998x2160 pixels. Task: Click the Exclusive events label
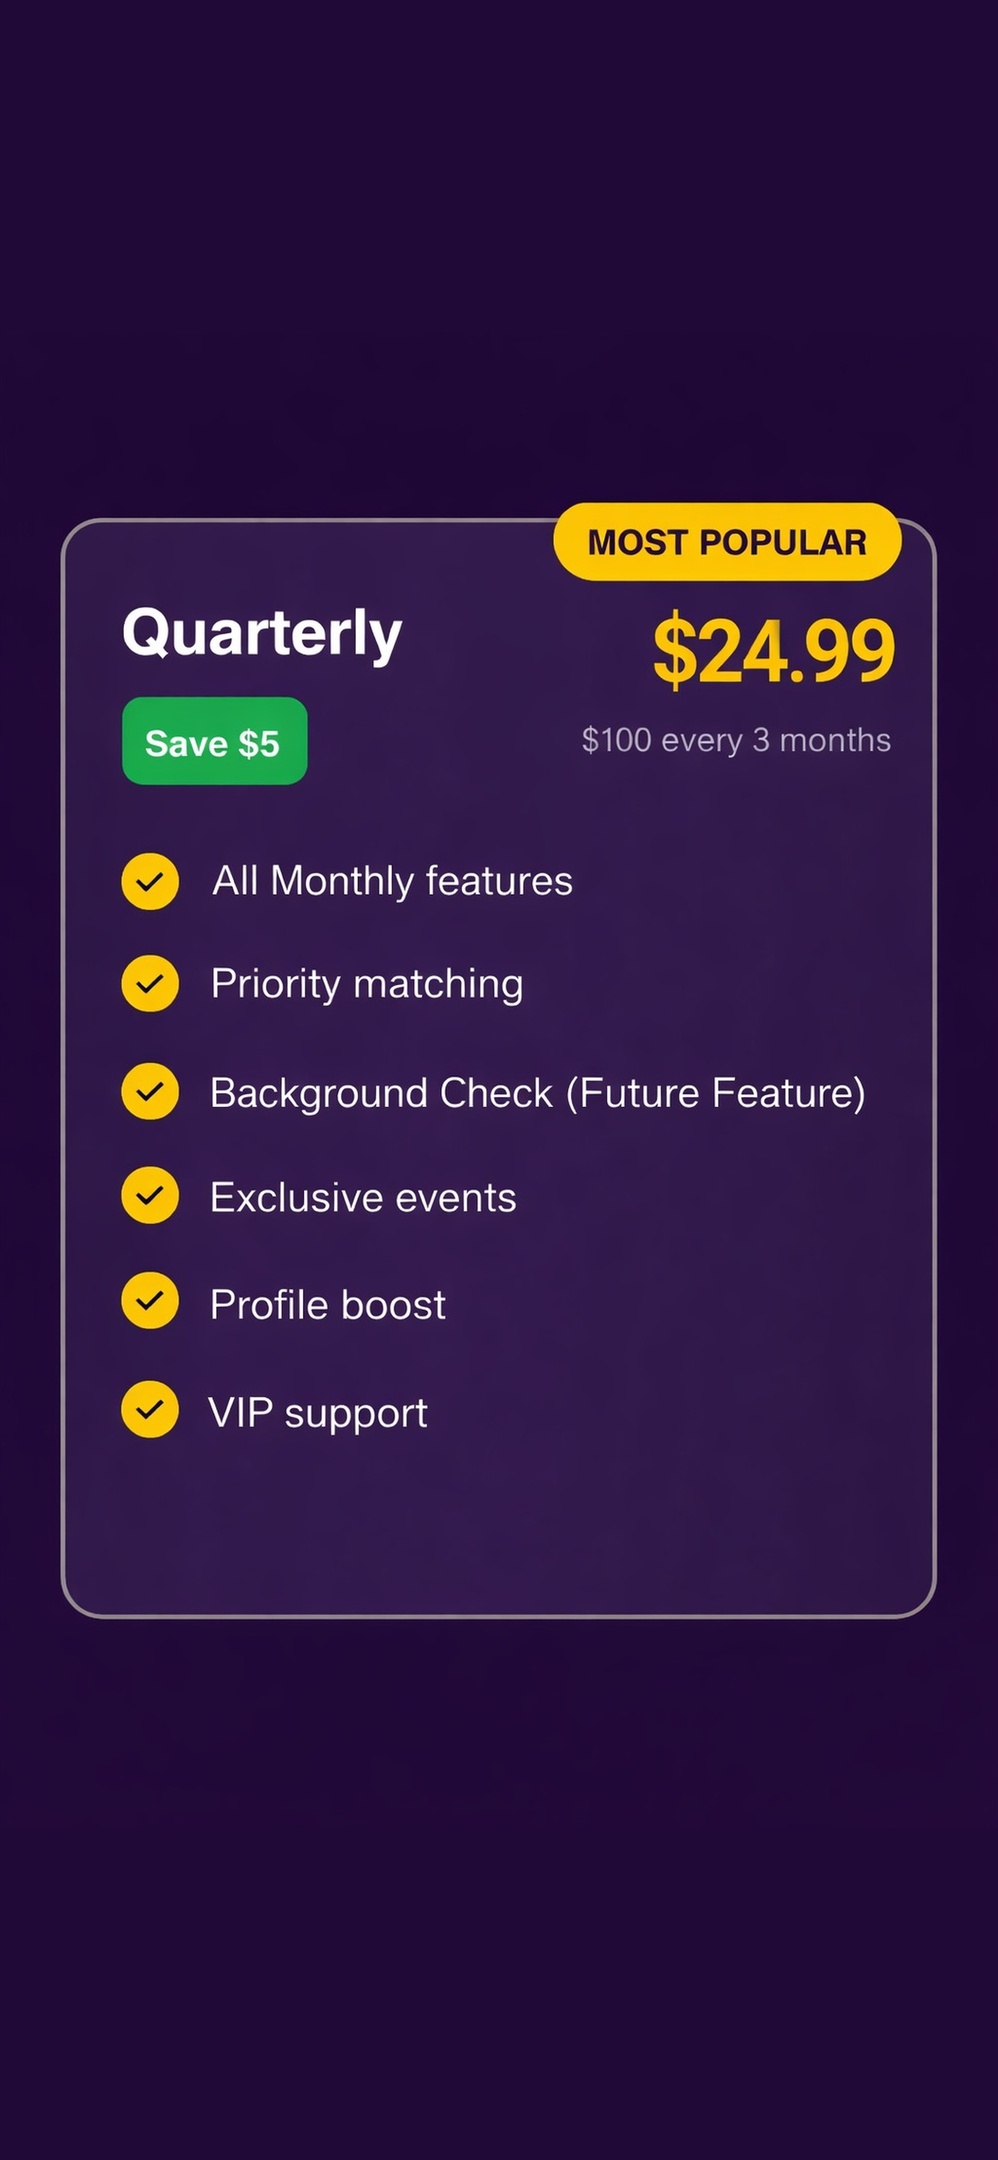363,1197
